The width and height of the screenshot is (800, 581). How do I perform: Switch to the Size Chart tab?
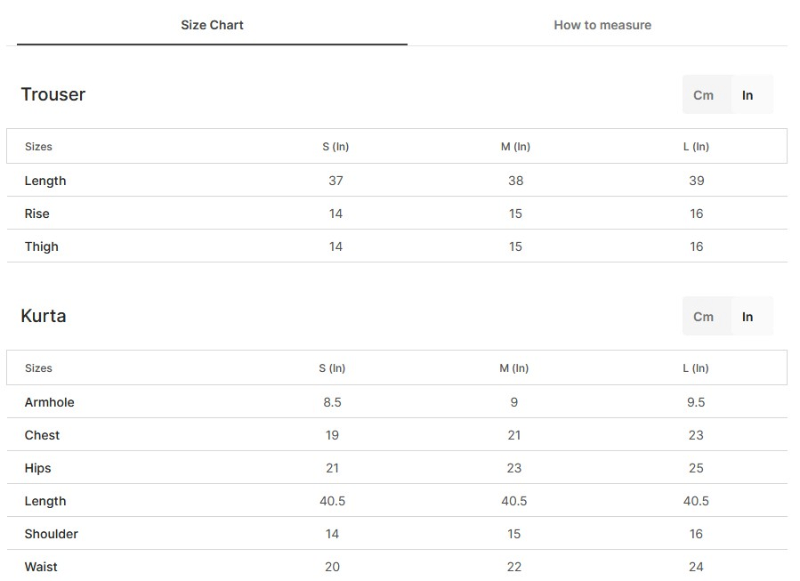[212, 25]
